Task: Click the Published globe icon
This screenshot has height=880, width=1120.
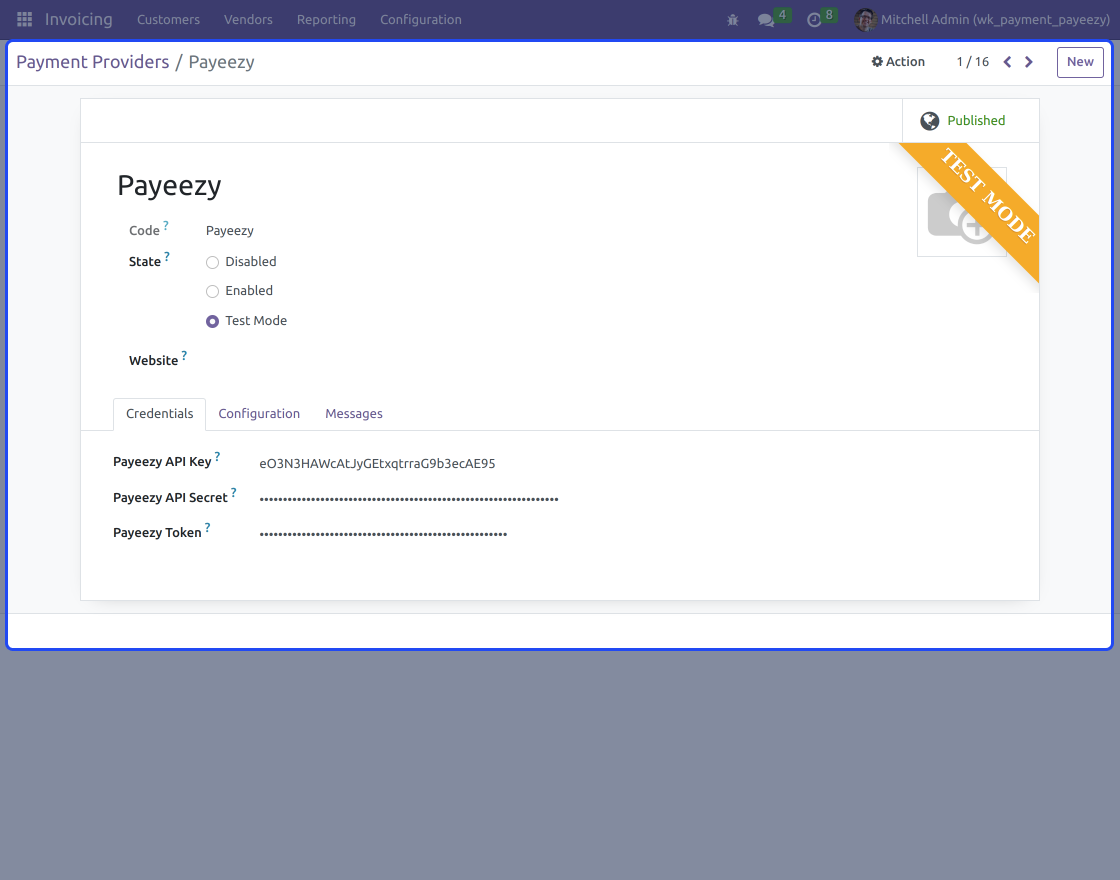Action: click(x=929, y=121)
